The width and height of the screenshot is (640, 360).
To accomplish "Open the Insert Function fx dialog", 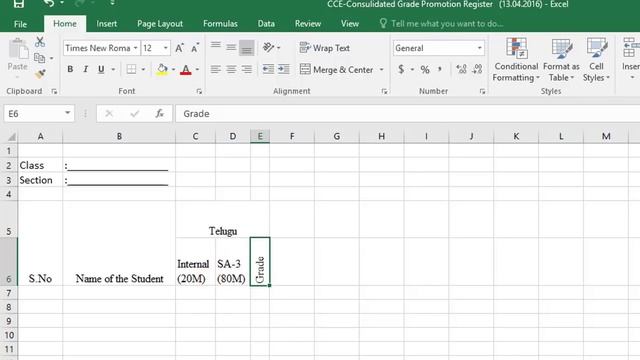I will point(159,113).
